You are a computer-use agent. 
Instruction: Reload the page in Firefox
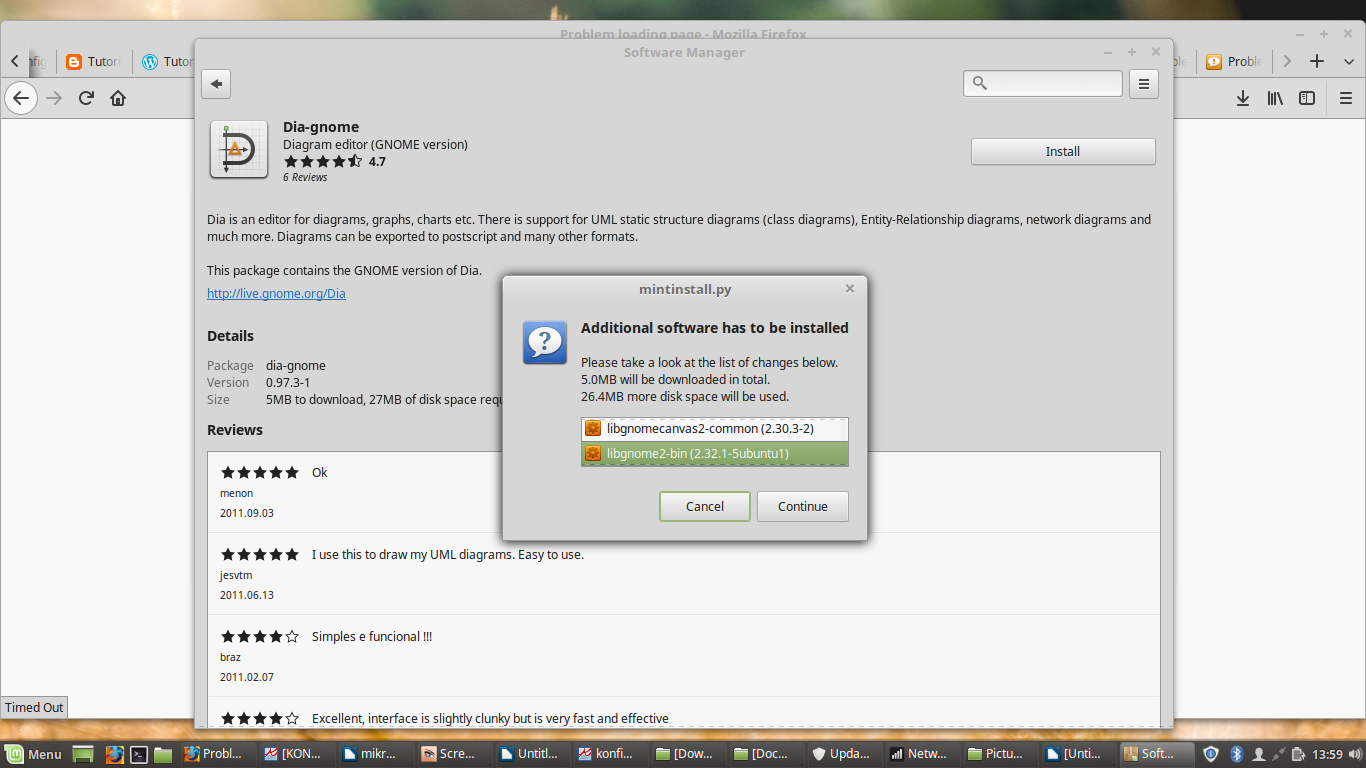coord(86,98)
